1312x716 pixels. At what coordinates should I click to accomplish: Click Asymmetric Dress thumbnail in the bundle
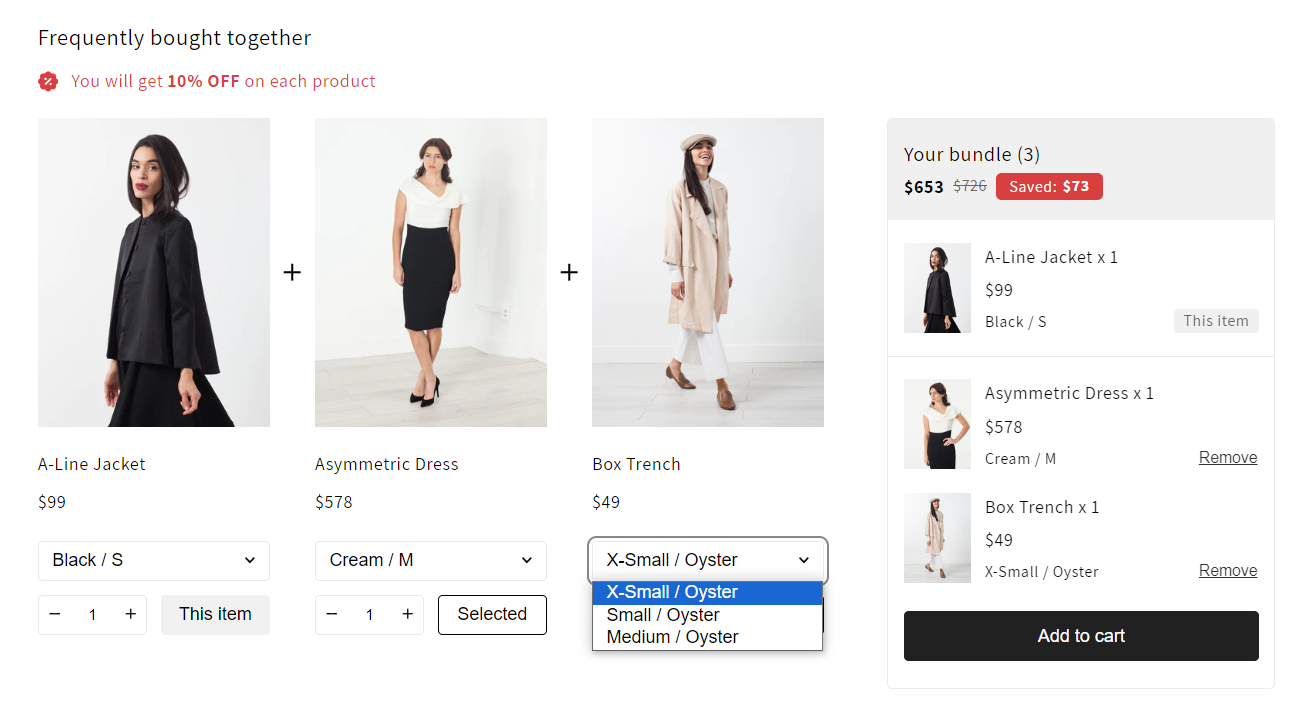(x=937, y=424)
